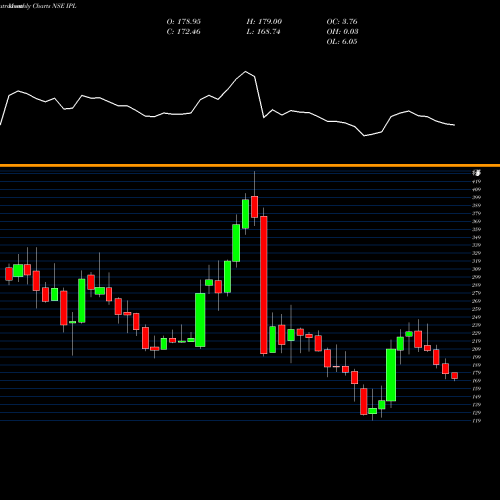Click the 399 price axis label
Viewport: 500px width, 500px height.
click(x=477, y=197)
